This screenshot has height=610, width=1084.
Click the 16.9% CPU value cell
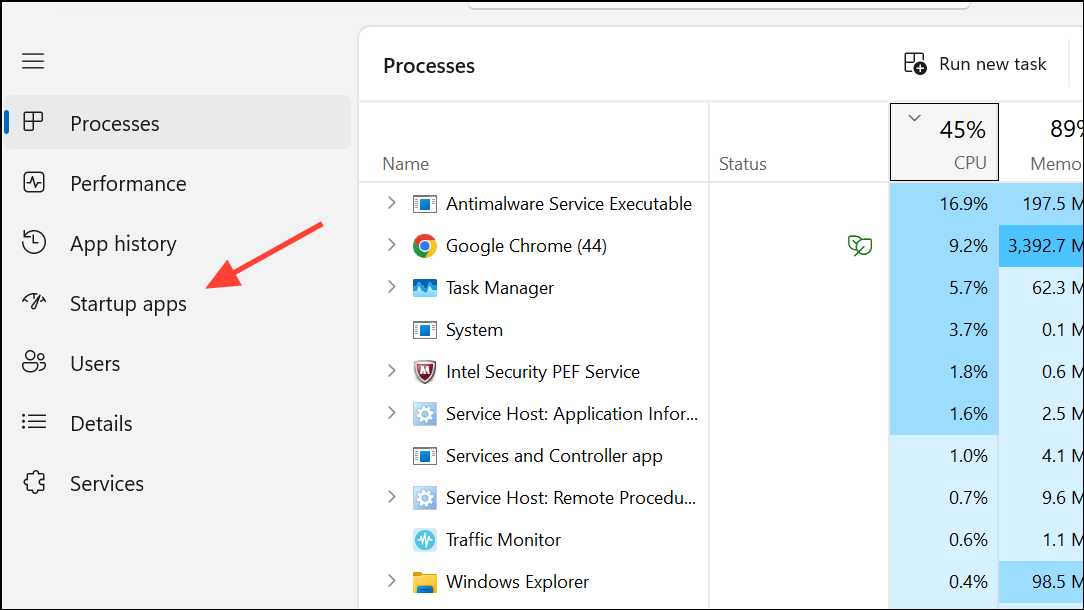(944, 204)
